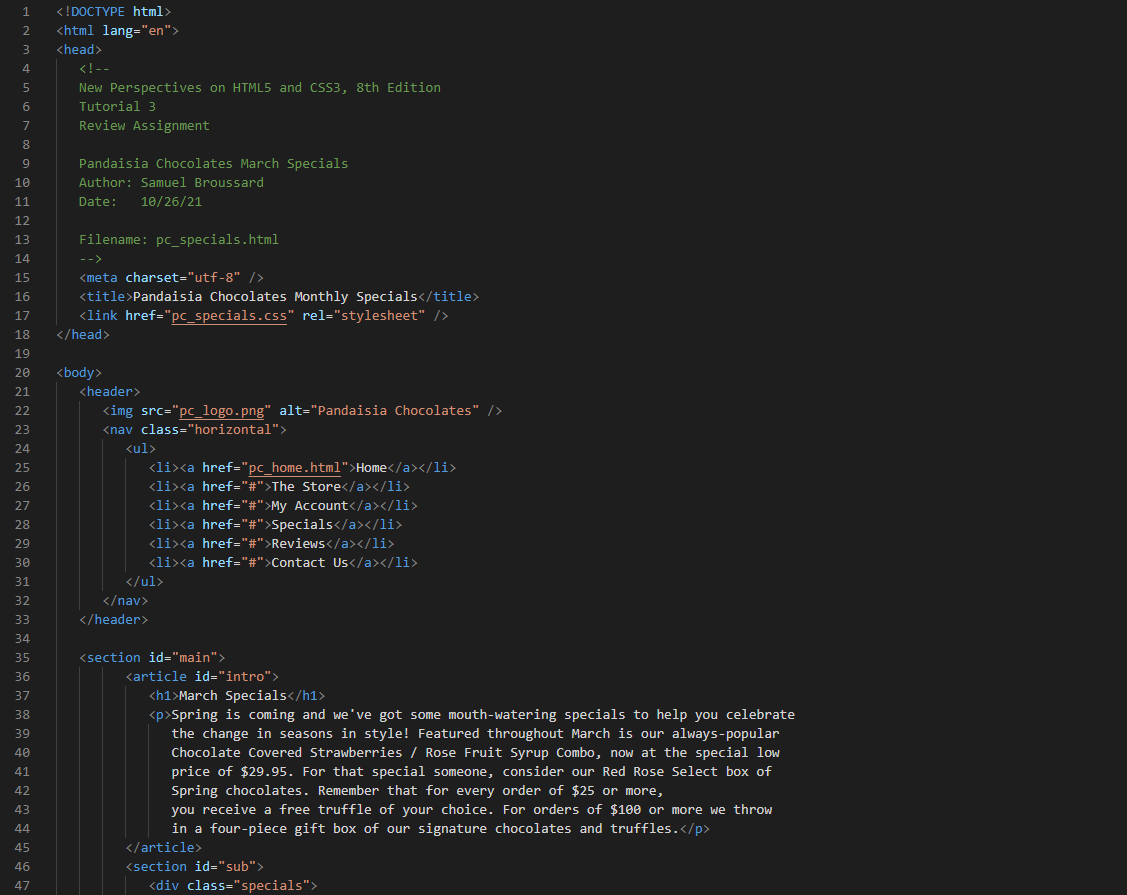Click the title text Pandaisia Chocolates Monthly Specials
The image size is (1127, 895).
click(289, 296)
